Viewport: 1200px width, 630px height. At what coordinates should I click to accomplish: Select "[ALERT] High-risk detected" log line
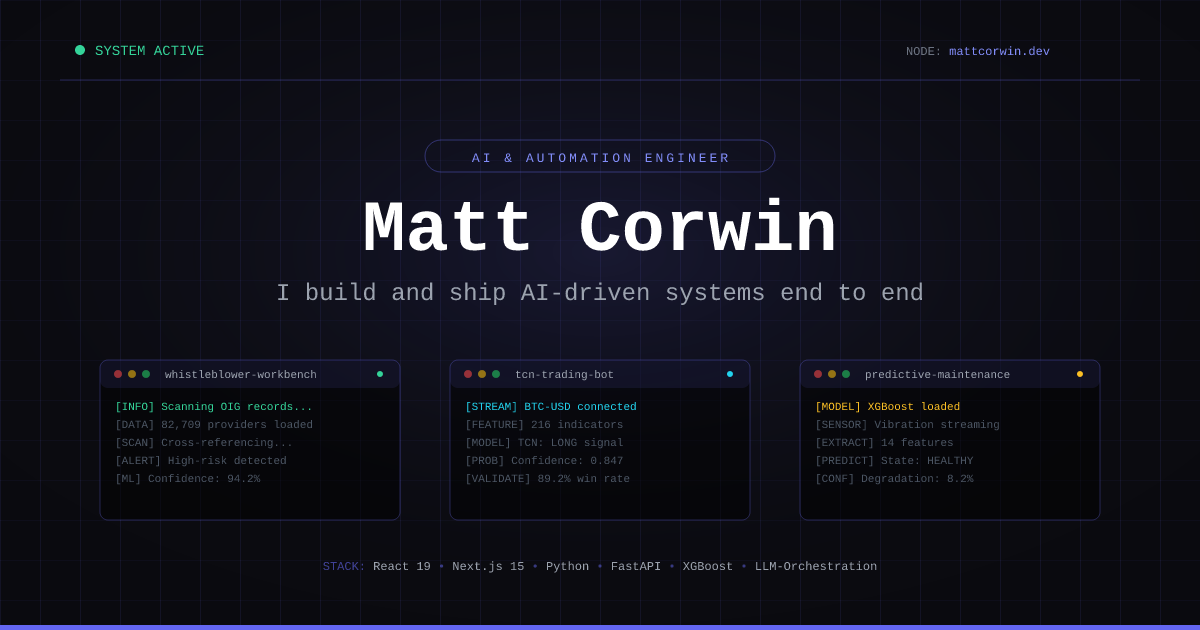[x=201, y=461]
